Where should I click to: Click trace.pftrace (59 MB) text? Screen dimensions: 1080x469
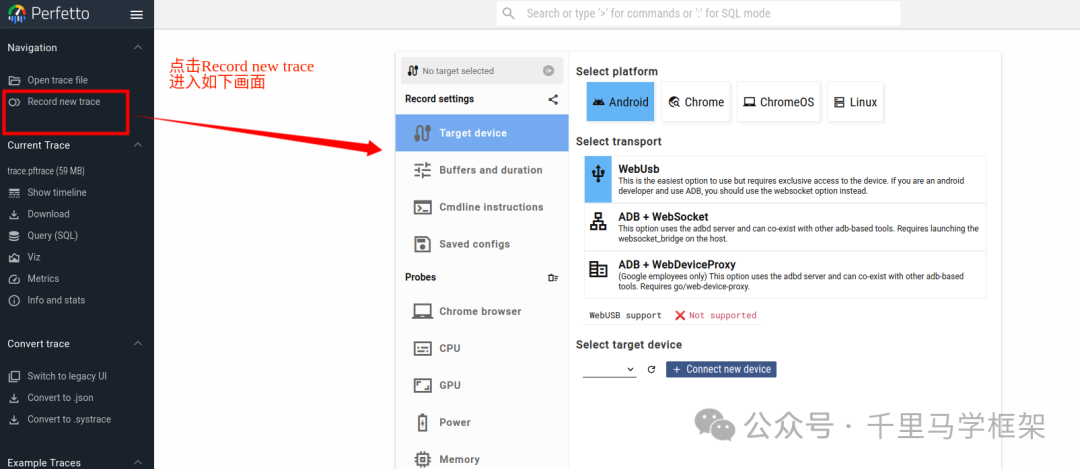click(x=46, y=171)
